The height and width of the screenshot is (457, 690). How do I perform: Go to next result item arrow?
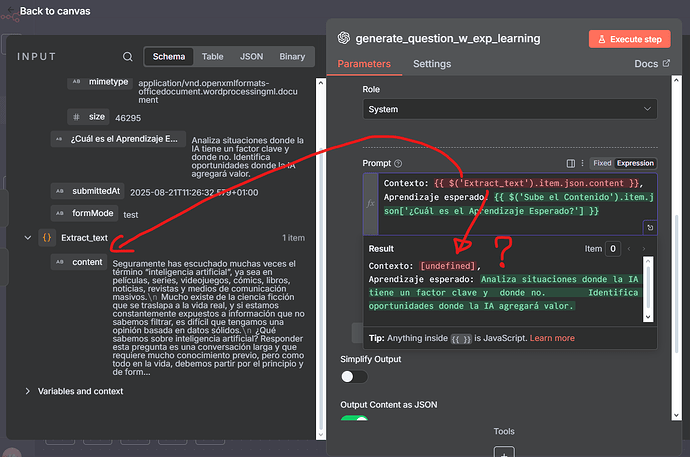coord(644,249)
